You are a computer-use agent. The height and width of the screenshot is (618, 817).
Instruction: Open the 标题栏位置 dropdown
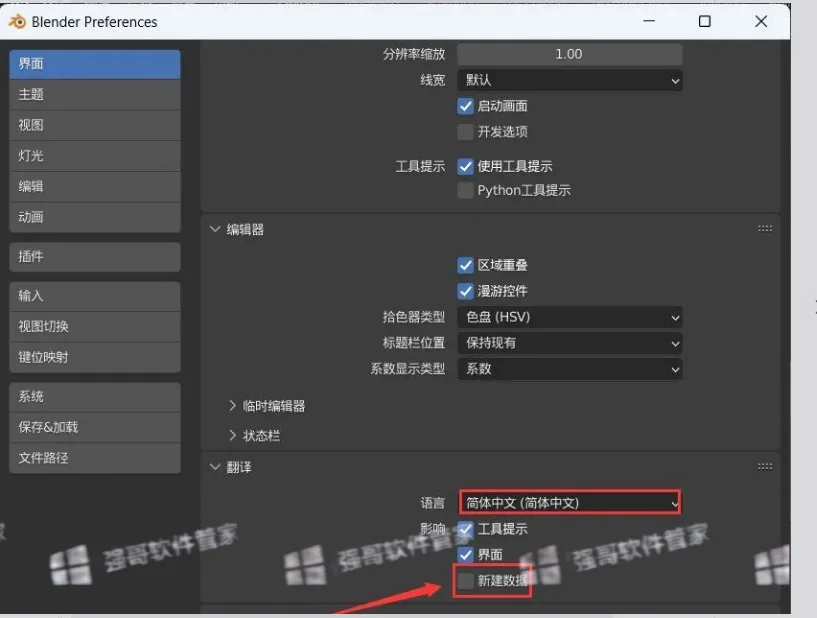[x=570, y=343]
